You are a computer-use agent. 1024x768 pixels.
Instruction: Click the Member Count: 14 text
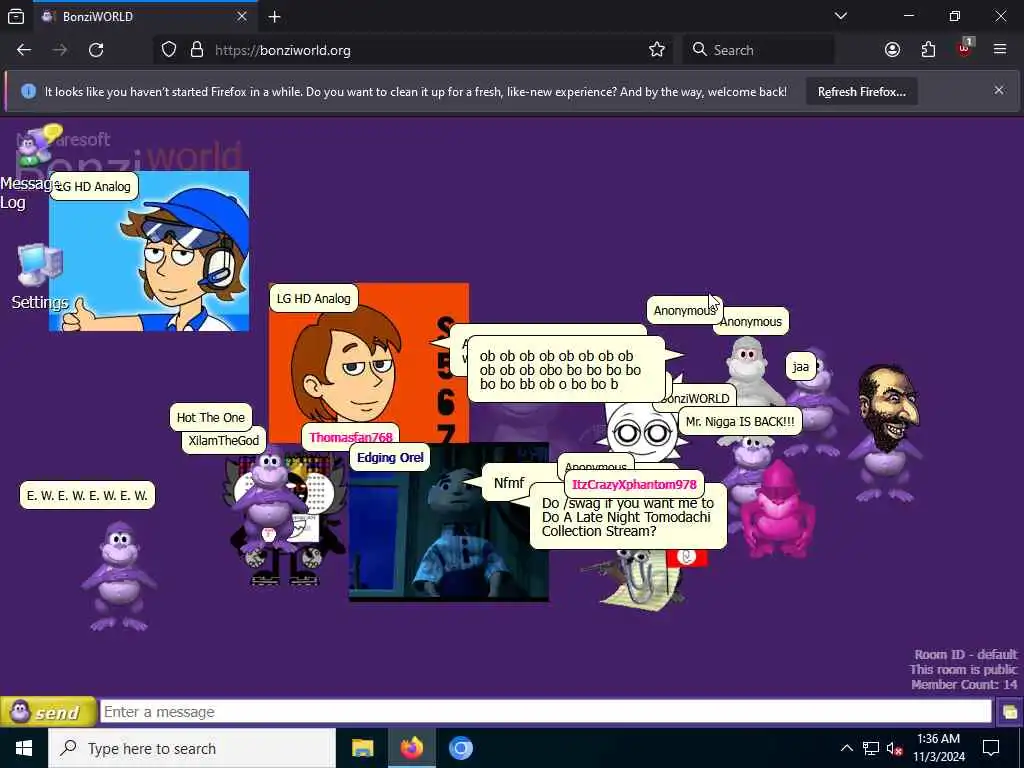tap(965, 684)
